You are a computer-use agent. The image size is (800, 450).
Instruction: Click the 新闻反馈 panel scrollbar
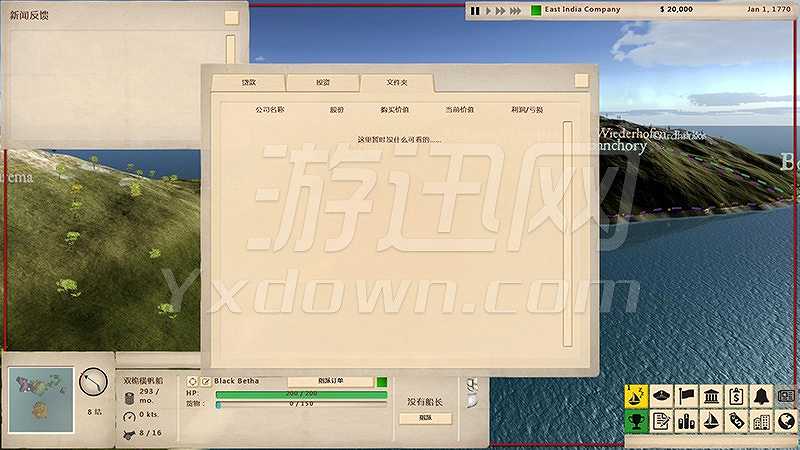tap(231, 48)
